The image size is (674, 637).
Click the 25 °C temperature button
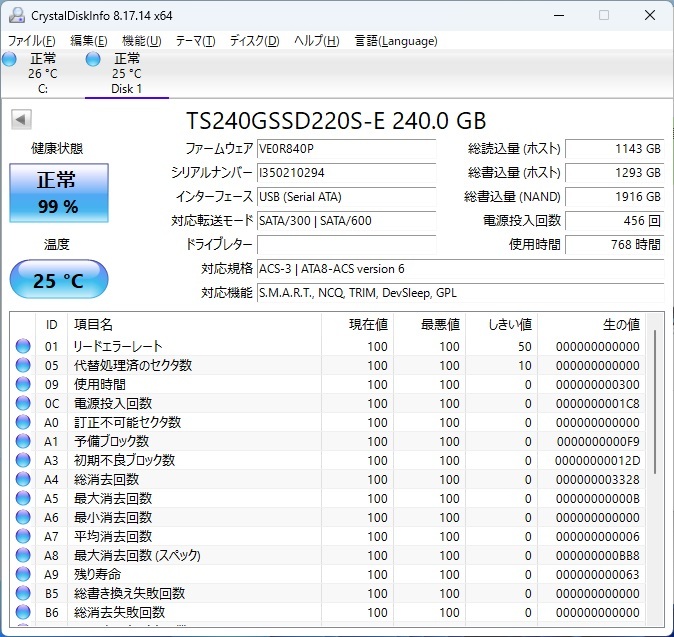click(x=58, y=280)
